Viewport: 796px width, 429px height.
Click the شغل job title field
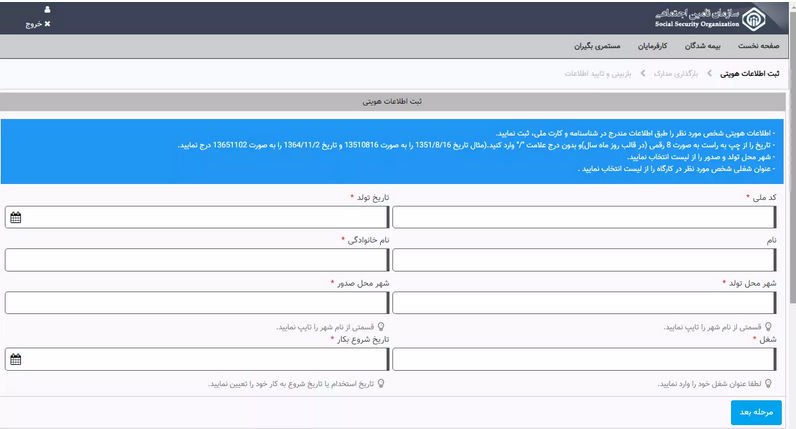[584, 359]
